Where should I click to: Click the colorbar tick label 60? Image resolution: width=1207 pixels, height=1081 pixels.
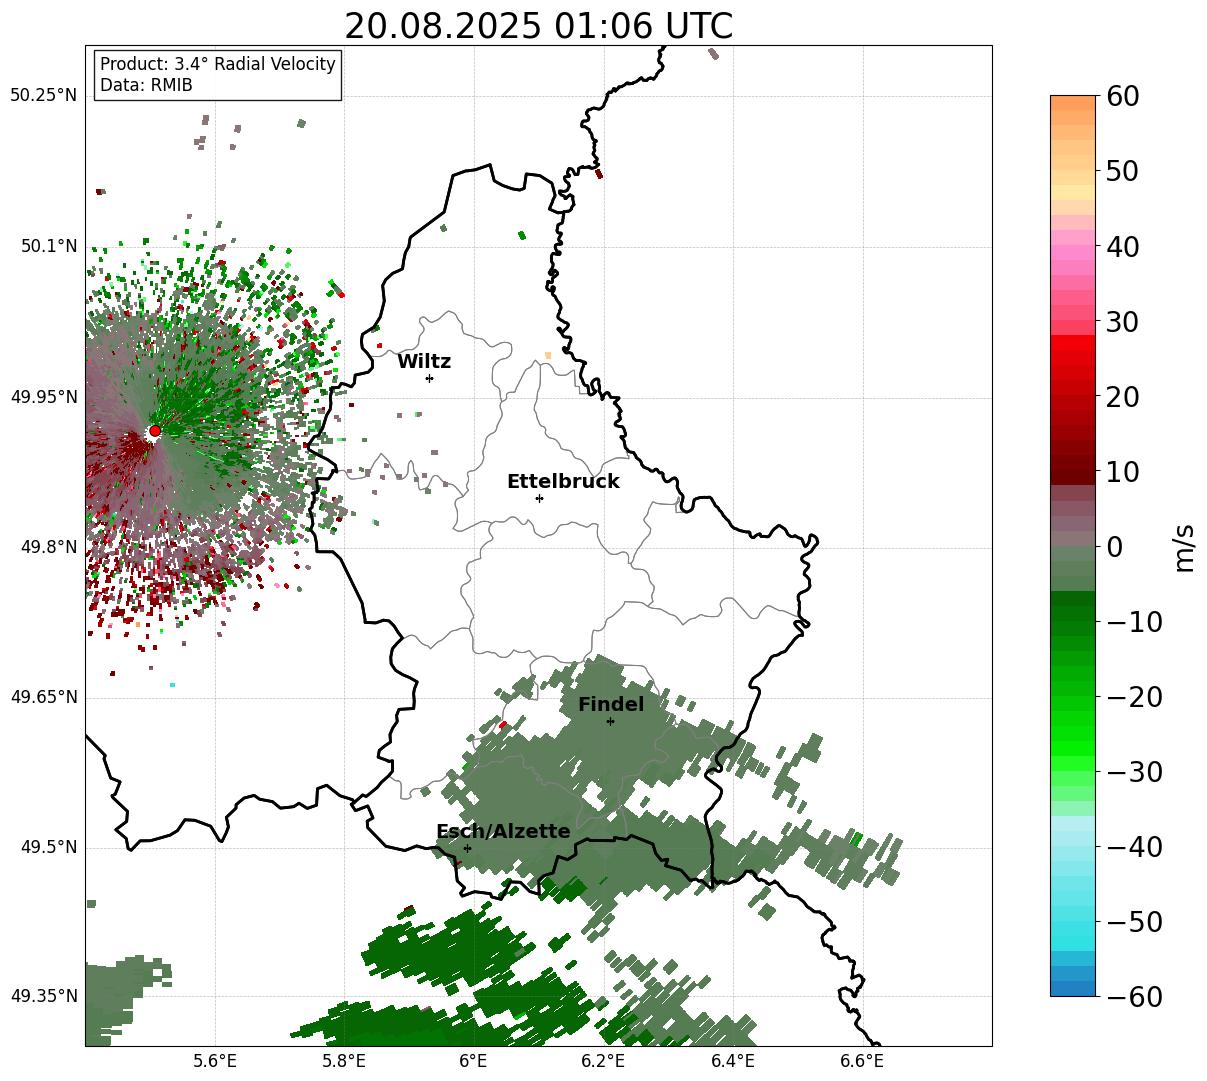click(1121, 96)
